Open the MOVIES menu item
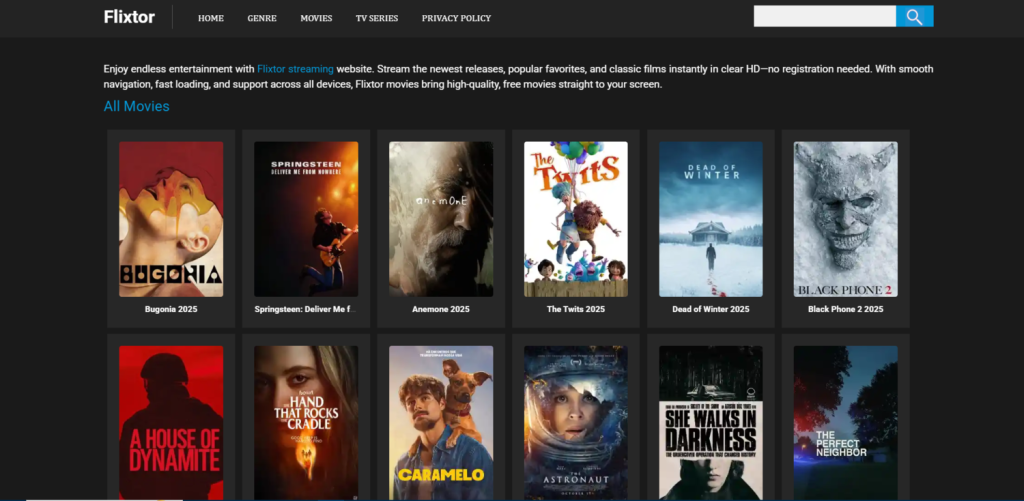 pos(316,18)
